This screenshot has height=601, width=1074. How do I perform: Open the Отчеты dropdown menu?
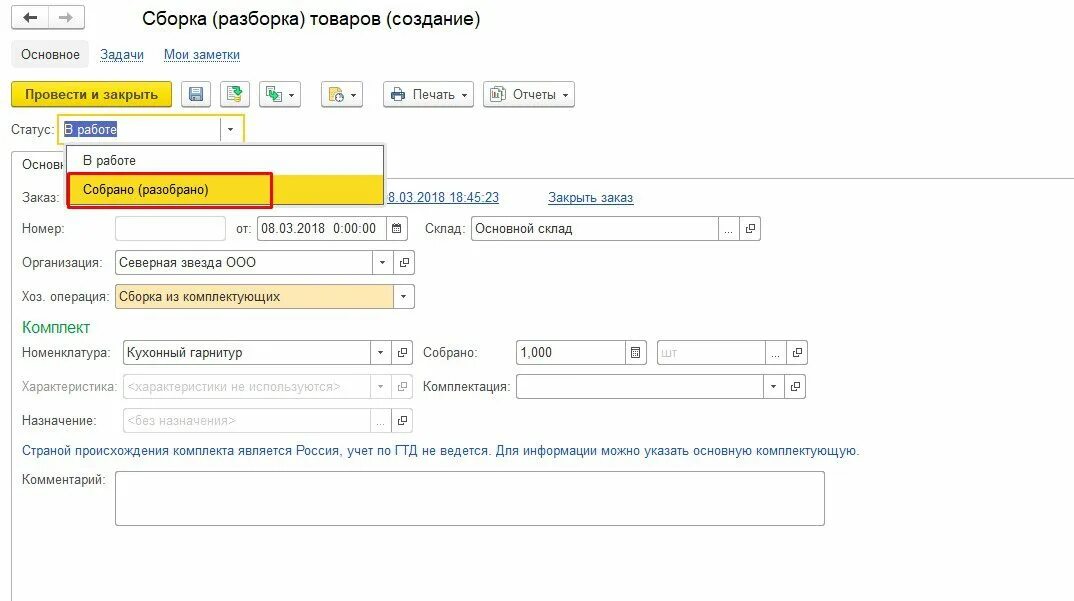tap(529, 95)
